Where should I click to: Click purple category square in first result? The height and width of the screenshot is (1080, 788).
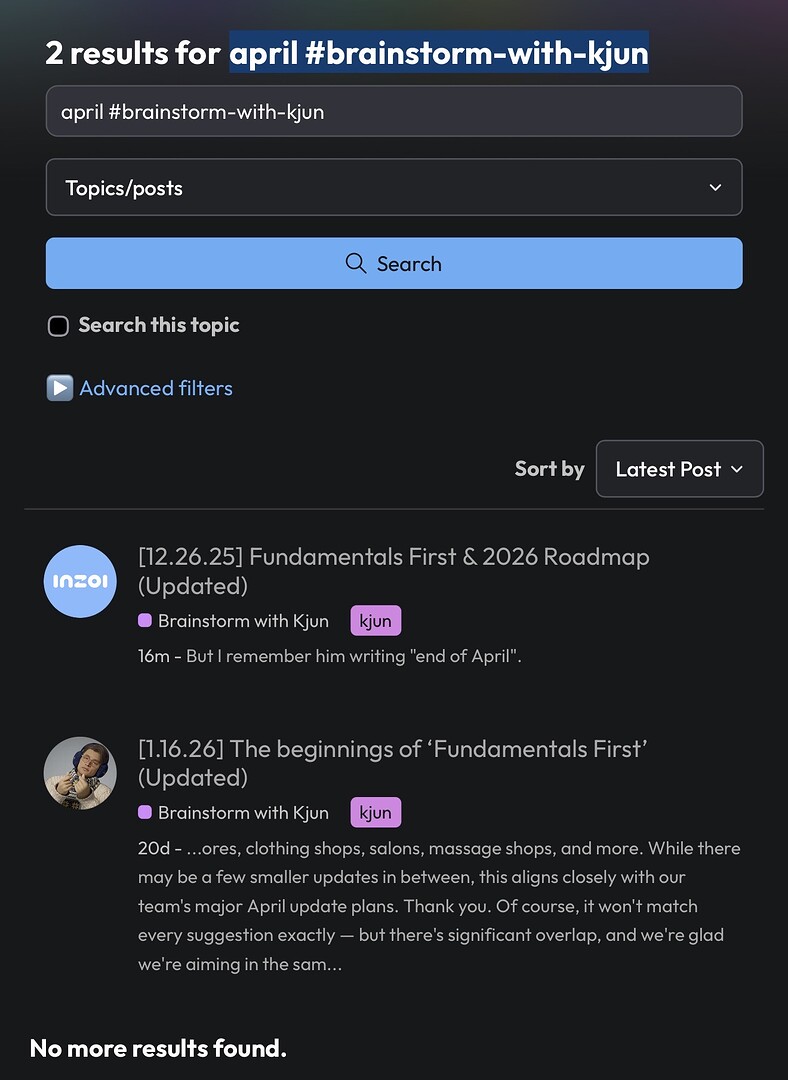(145, 620)
